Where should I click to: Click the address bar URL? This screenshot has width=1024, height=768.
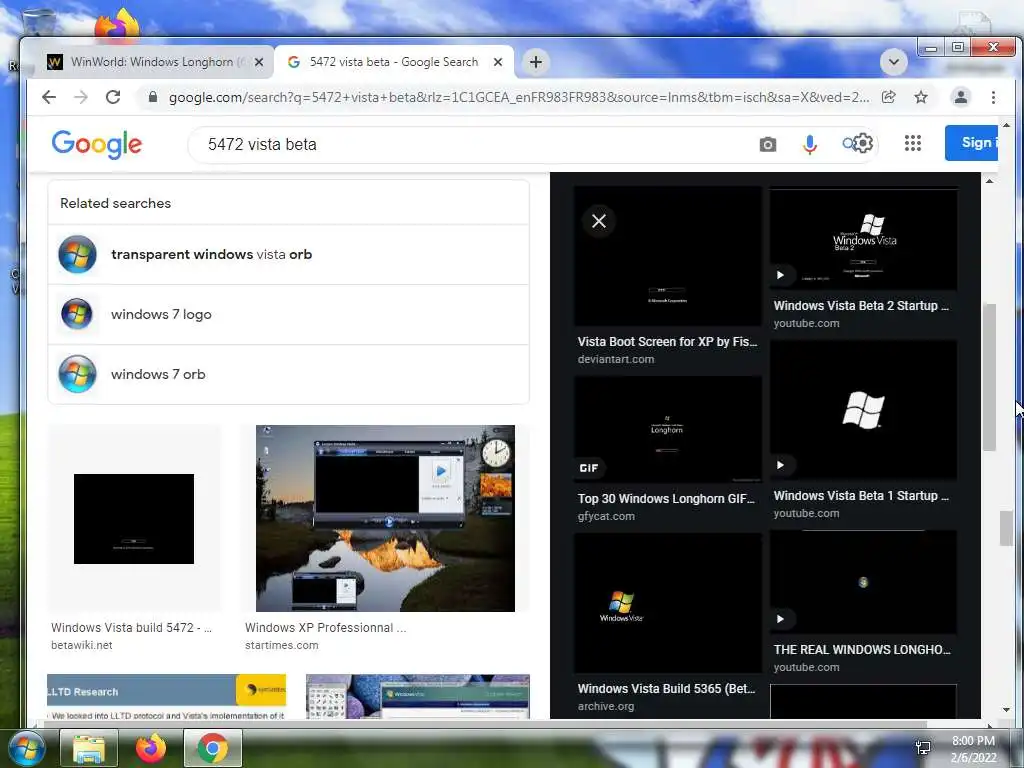coord(519,97)
